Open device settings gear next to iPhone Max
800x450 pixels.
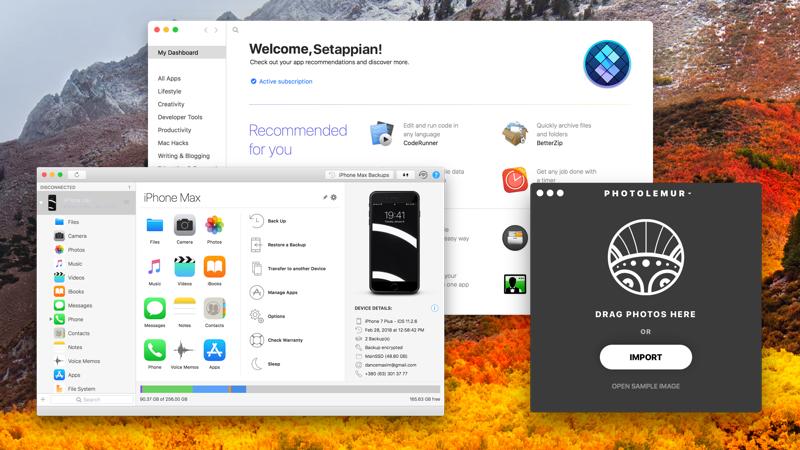334,198
